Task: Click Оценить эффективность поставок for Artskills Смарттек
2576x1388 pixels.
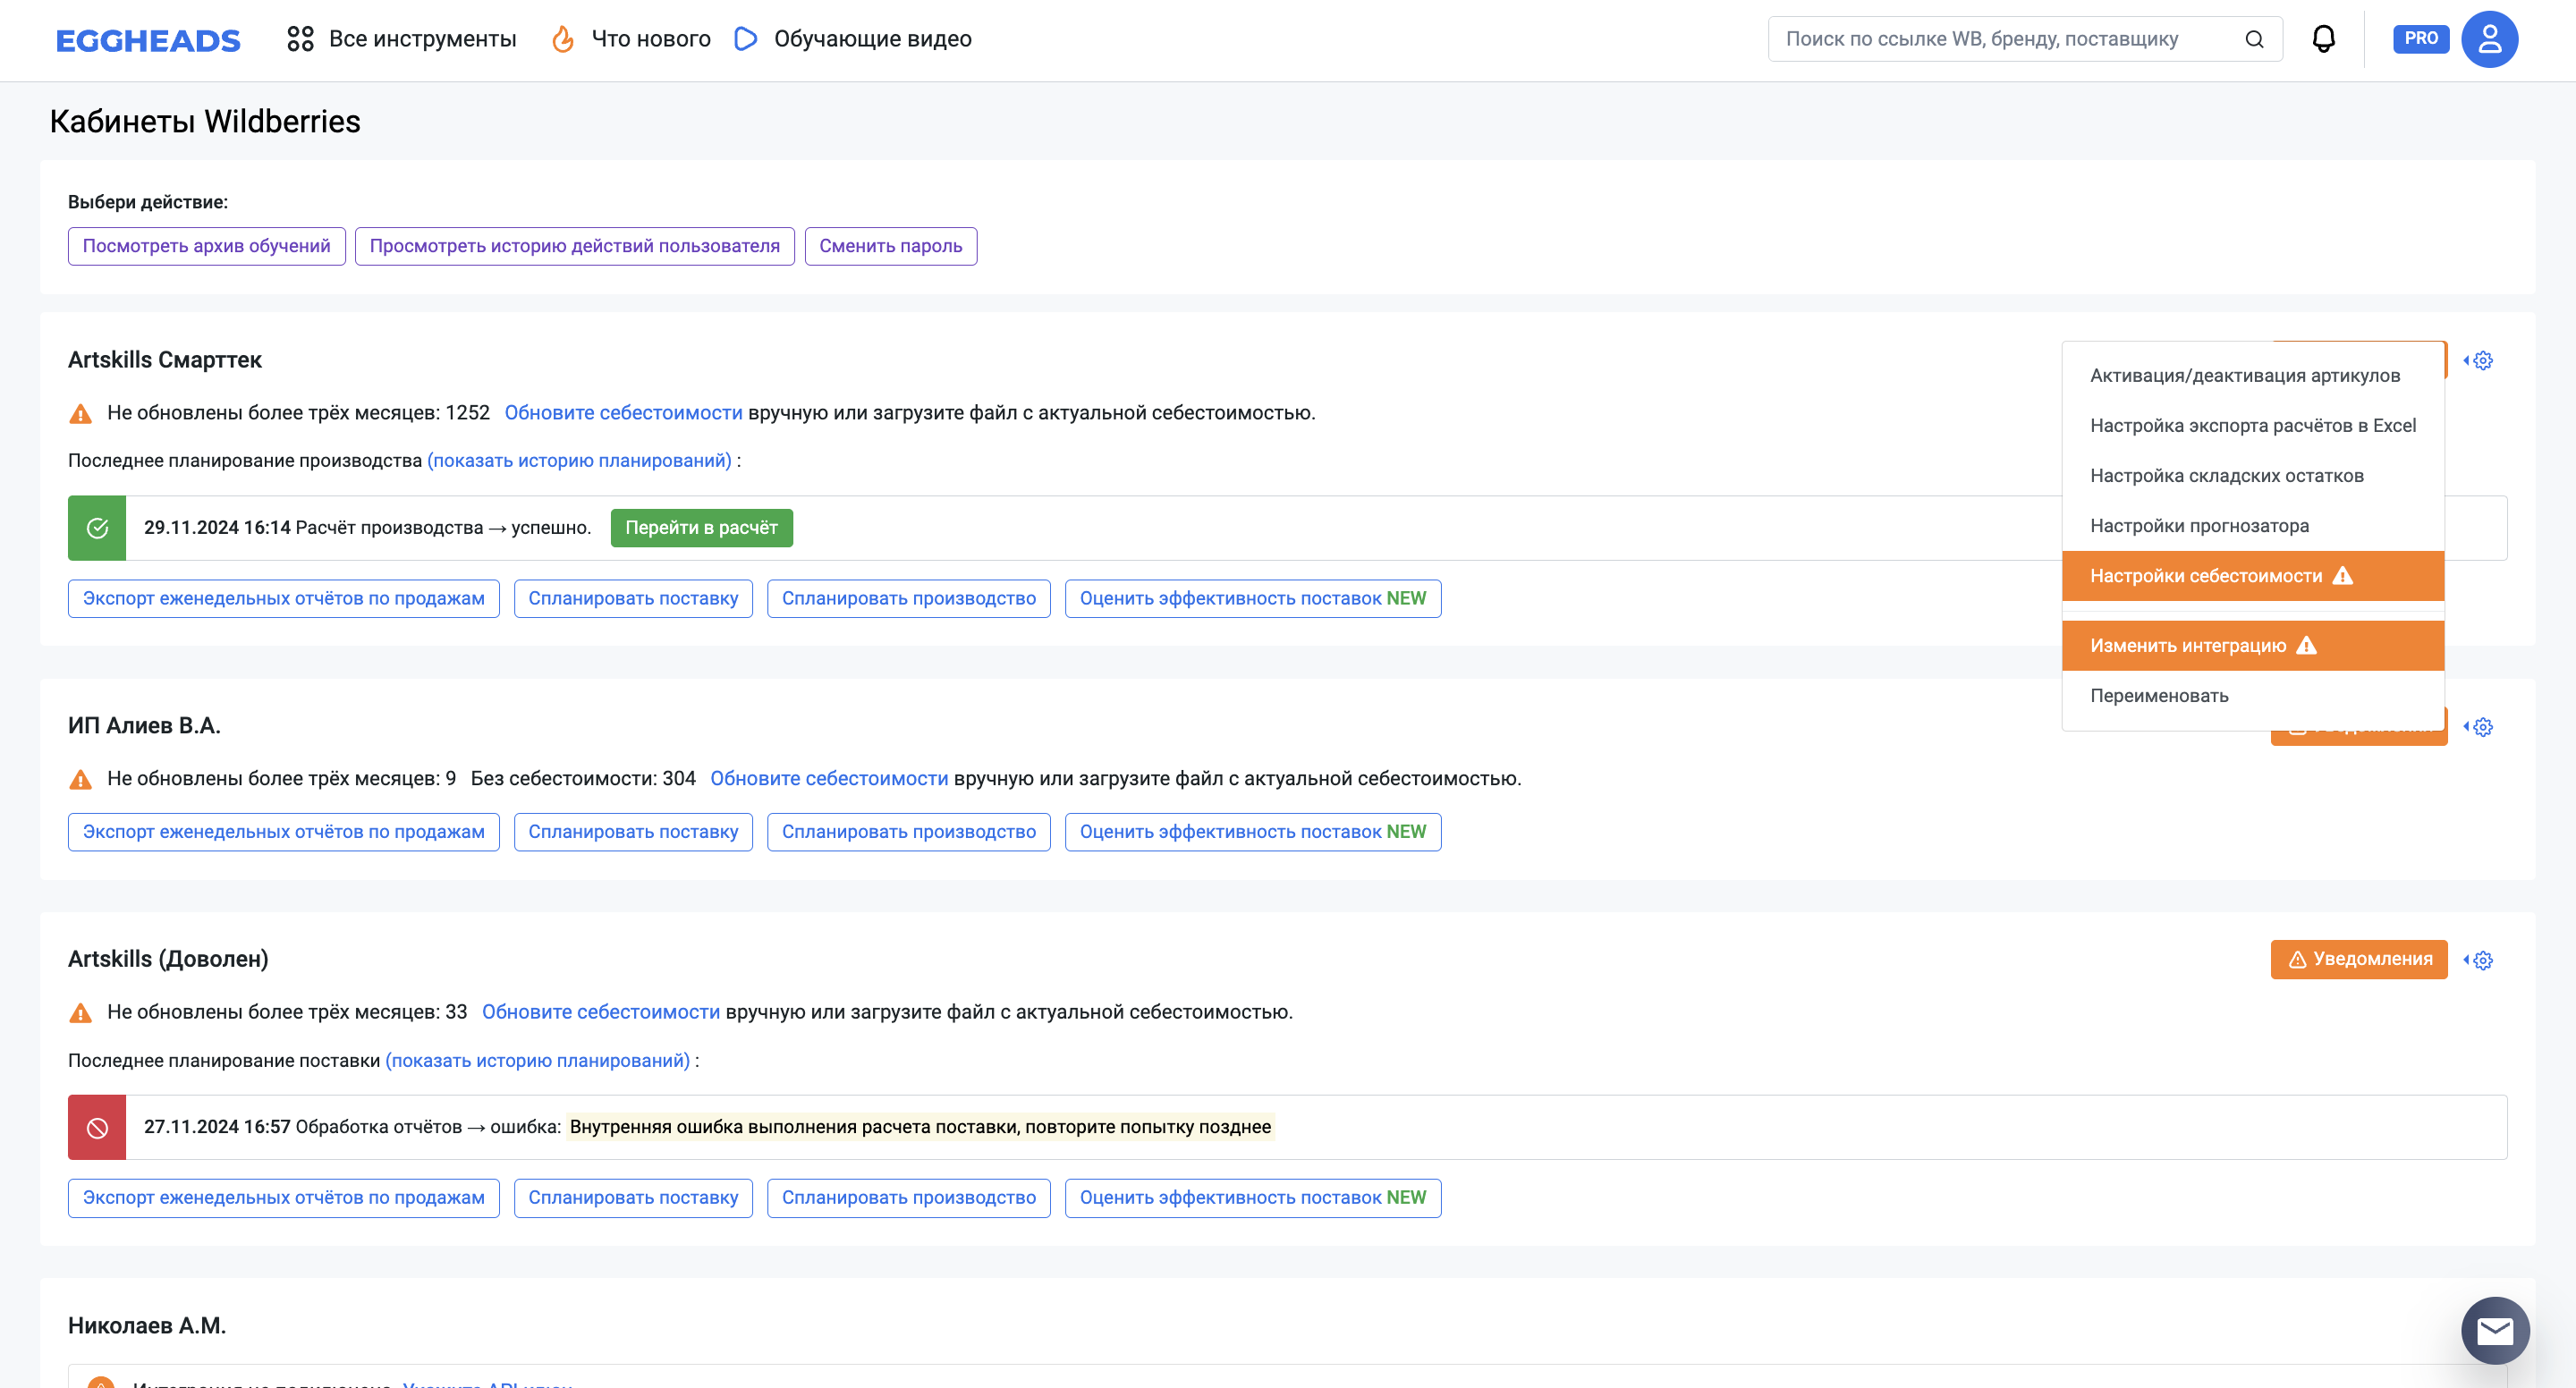Action: pos(1253,599)
